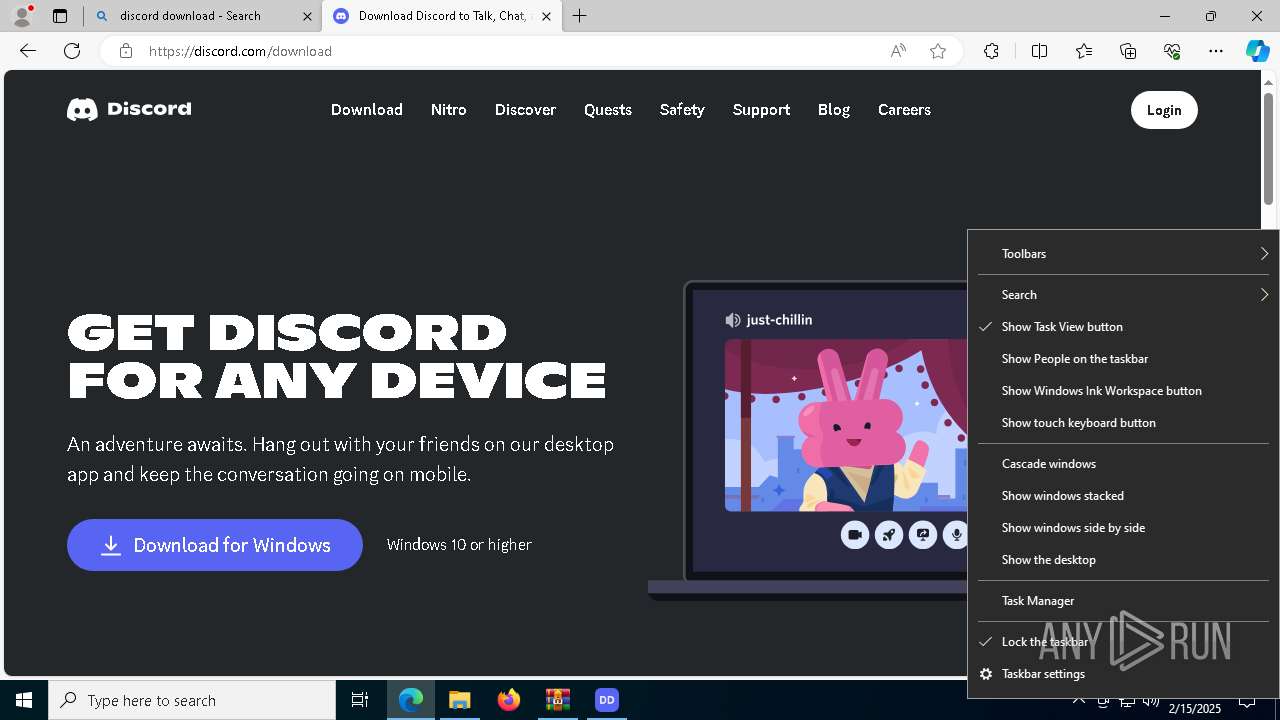Click the page vertical scrollbar thumb
Viewport: 1280px width, 720px height.
pos(1269,148)
